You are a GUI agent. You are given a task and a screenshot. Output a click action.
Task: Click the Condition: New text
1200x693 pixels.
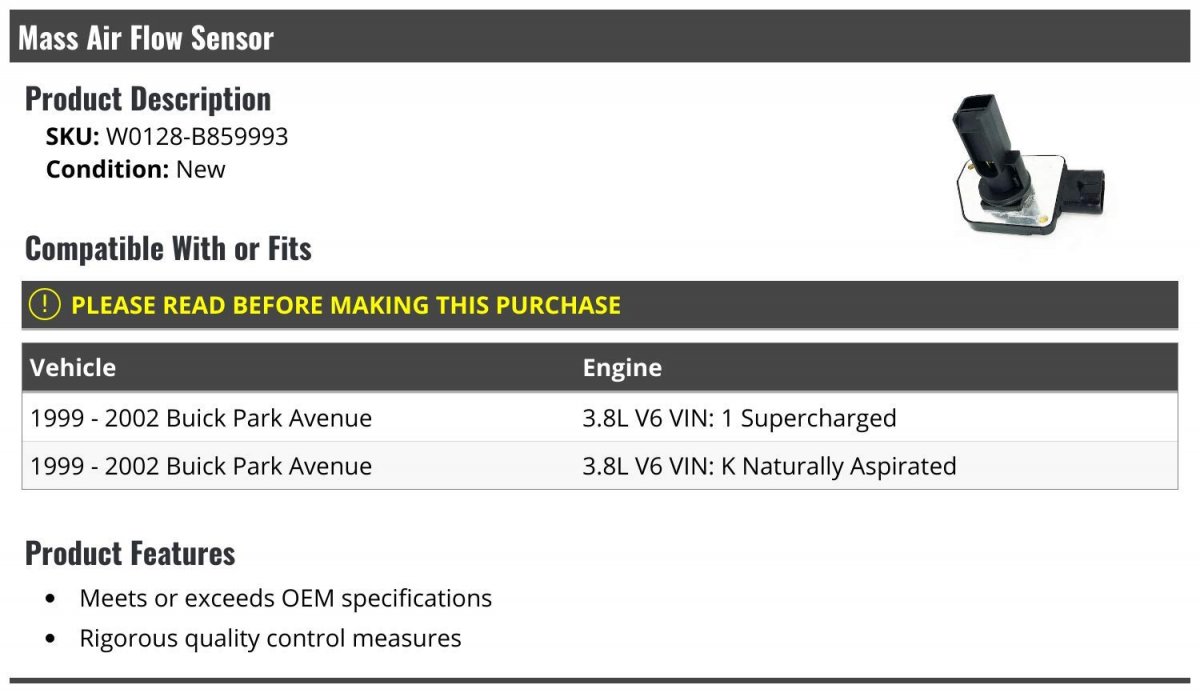pyautogui.click(x=136, y=169)
